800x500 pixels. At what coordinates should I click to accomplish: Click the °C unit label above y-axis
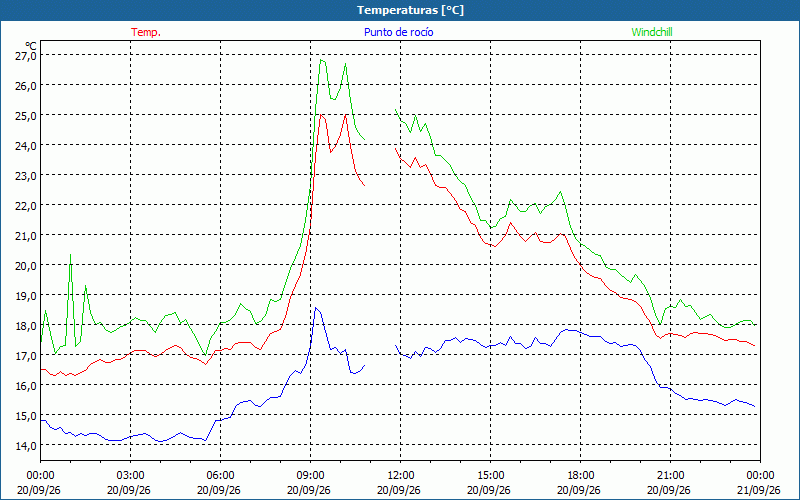coord(31,45)
